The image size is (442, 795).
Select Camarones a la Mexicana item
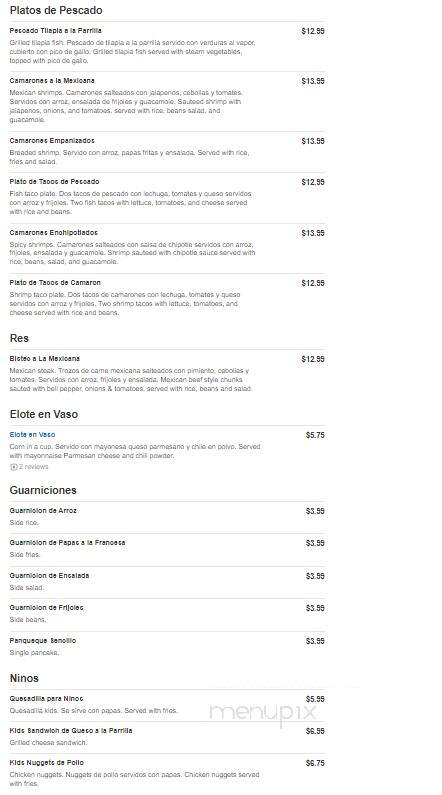click(x=52, y=81)
